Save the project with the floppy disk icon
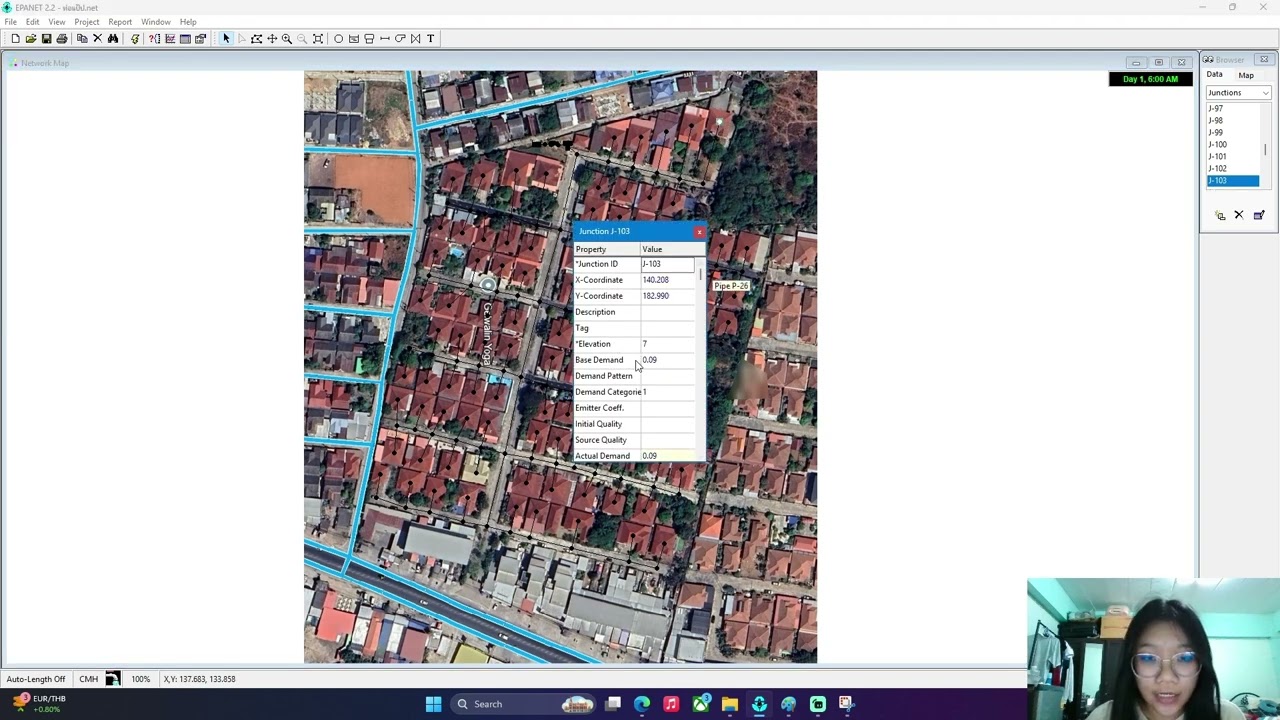This screenshot has width=1280, height=720. point(46,39)
